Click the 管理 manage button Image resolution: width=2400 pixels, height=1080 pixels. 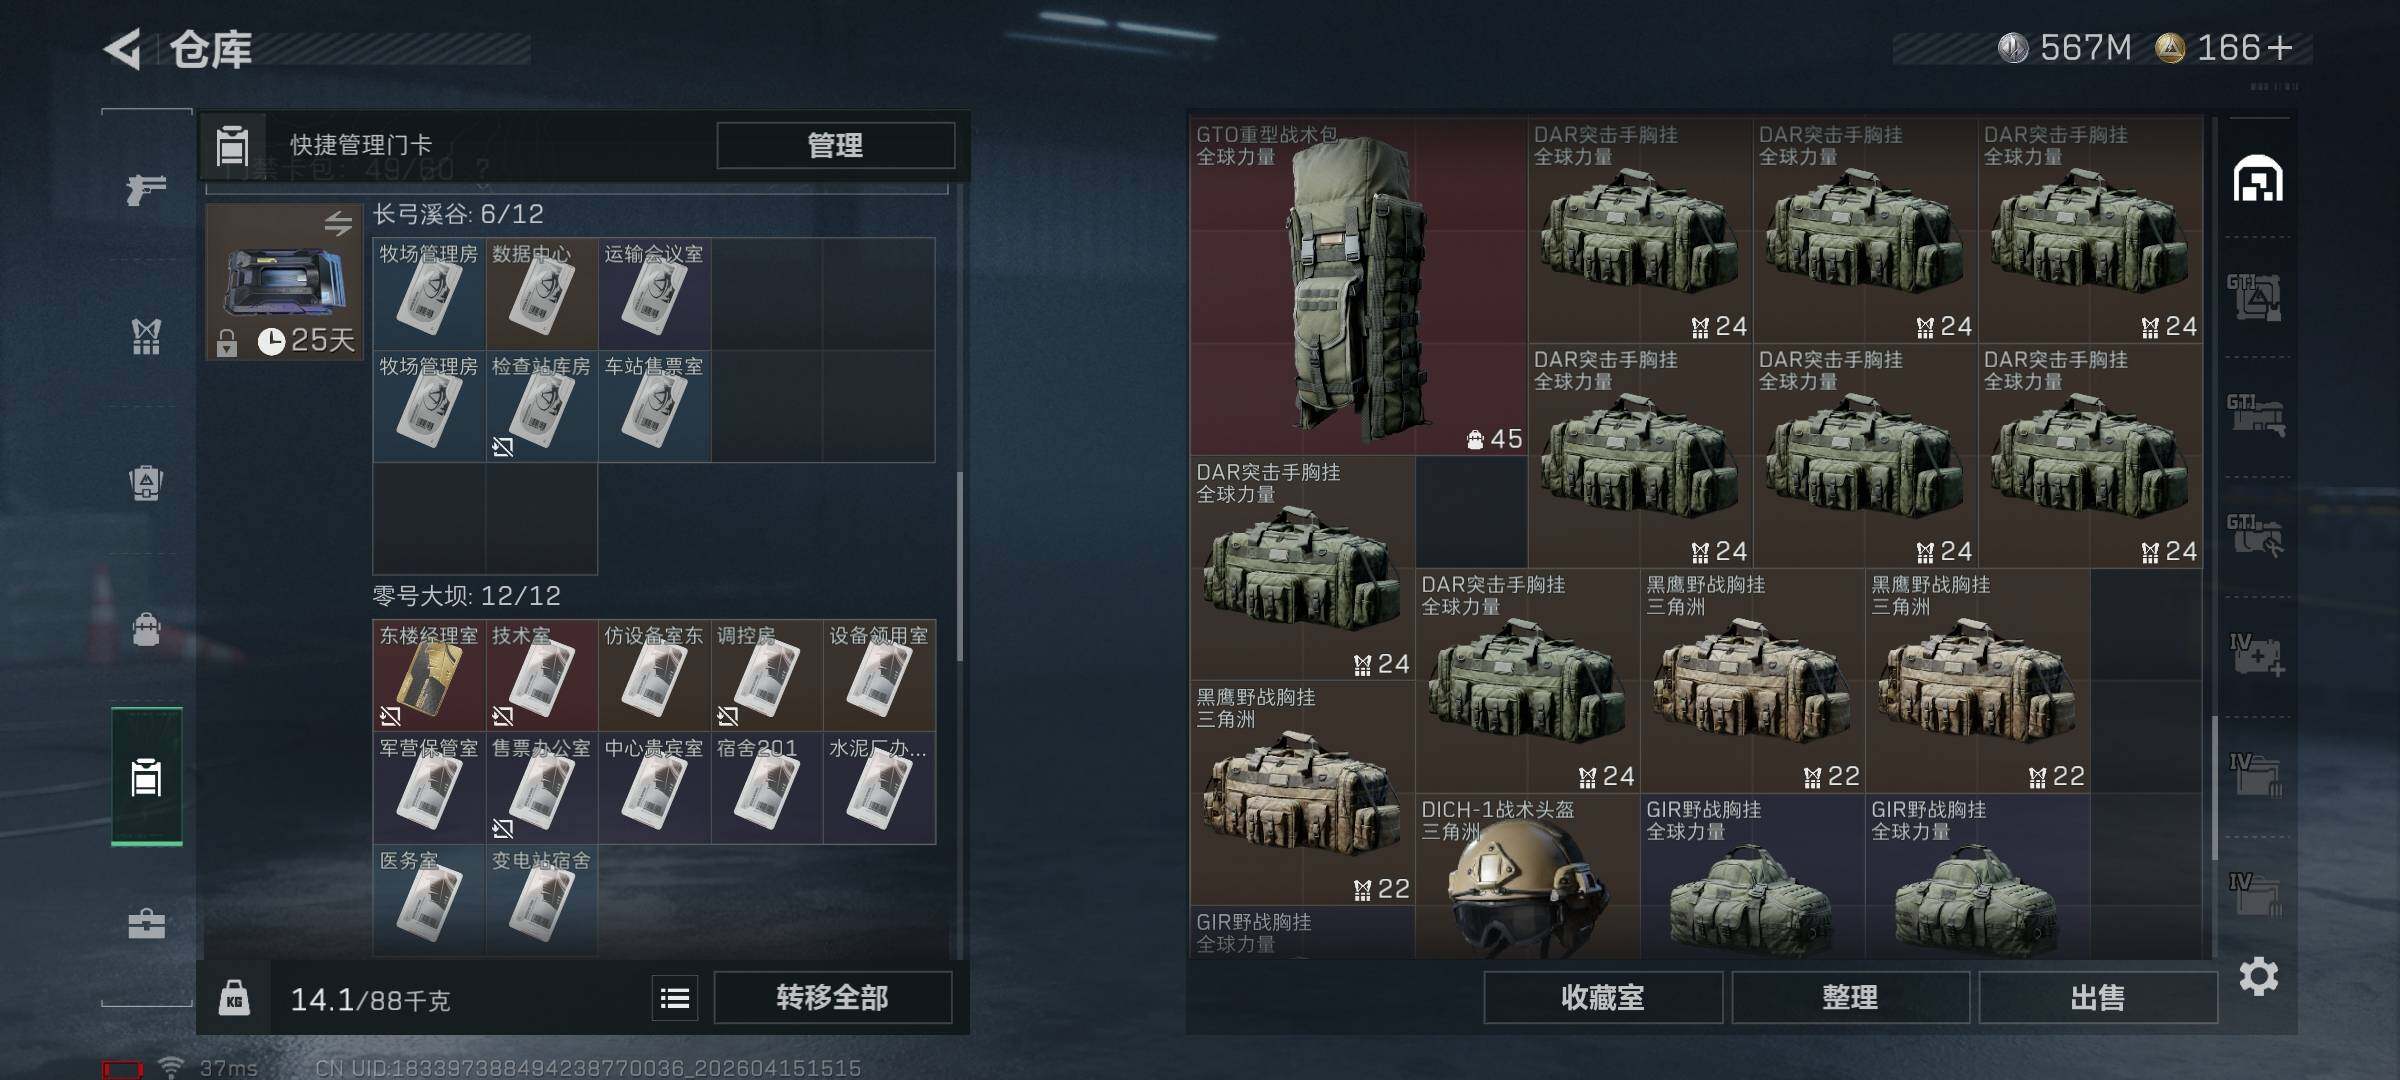(x=836, y=146)
